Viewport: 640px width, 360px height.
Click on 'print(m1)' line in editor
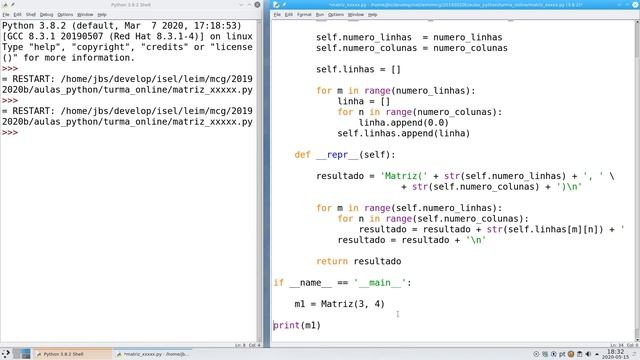pyautogui.click(x=297, y=325)
